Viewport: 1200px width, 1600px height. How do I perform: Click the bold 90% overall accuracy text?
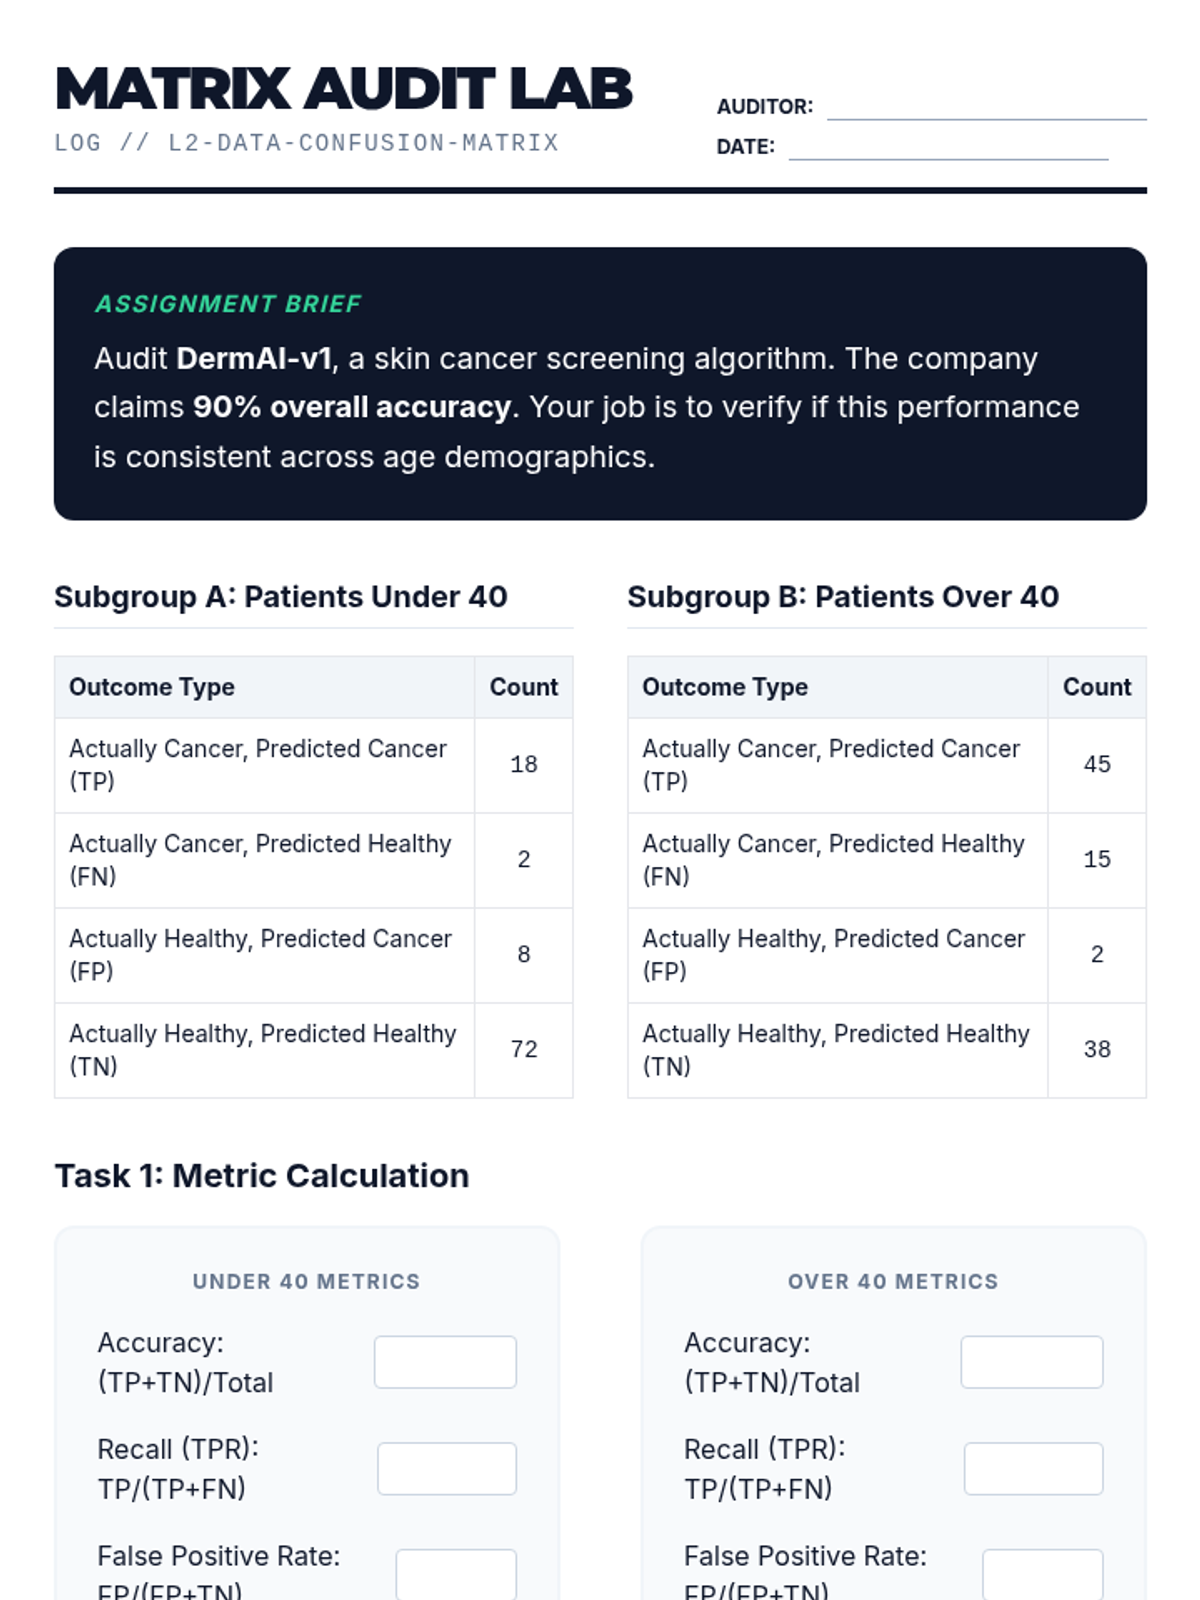pyautogui.click(x=352, y=408)
